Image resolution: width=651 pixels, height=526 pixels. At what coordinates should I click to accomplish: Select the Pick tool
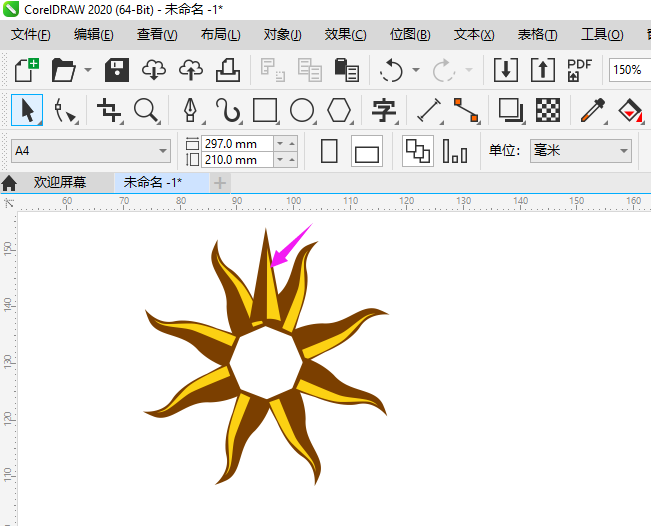(x=27, y=110)
